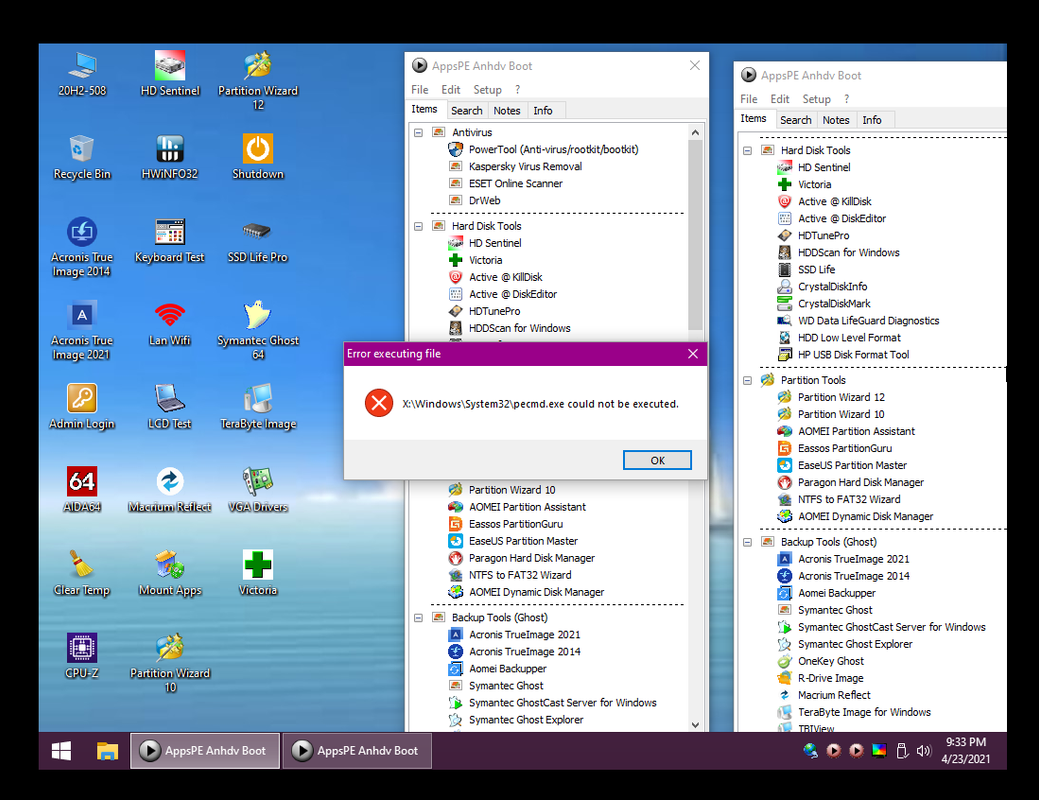Image resolution: width=1039 pixels, height=800 pixels.
Task: Open the 20H2-508 computer icon
Action: [x=82, y=74]
